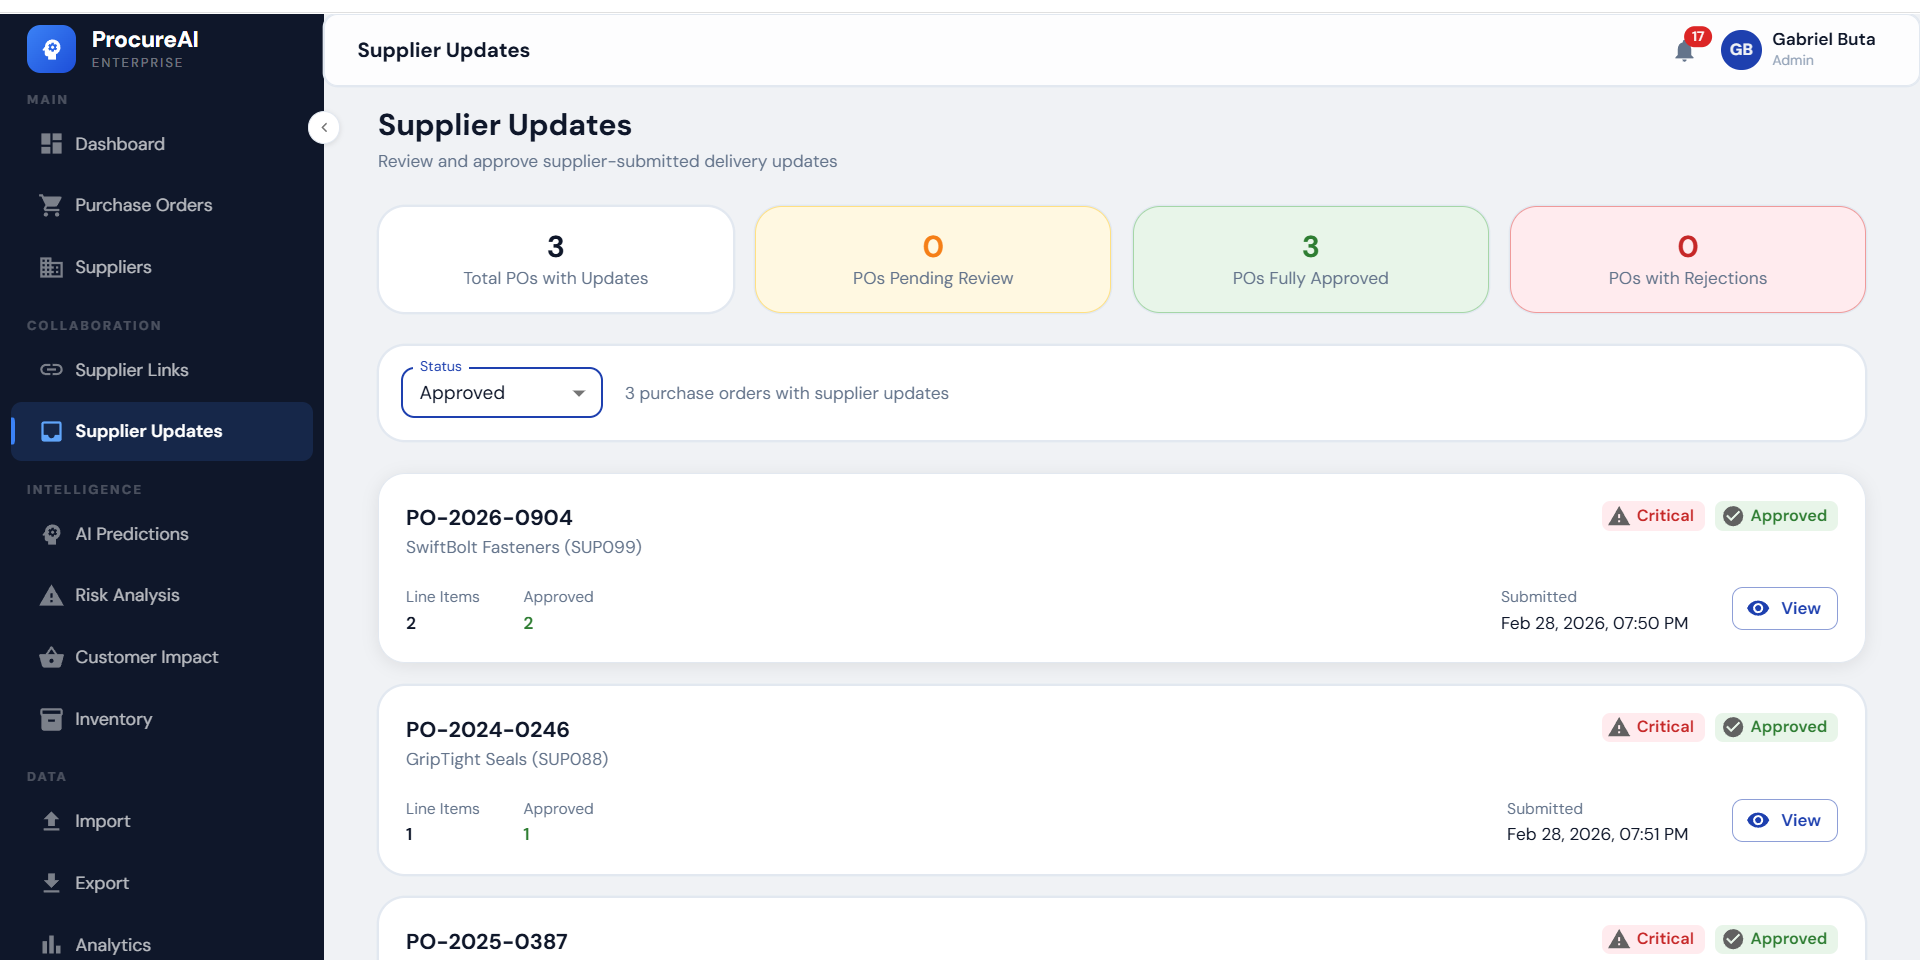
Task: Open the notifications bell icon
Action: click(1684, 51)
